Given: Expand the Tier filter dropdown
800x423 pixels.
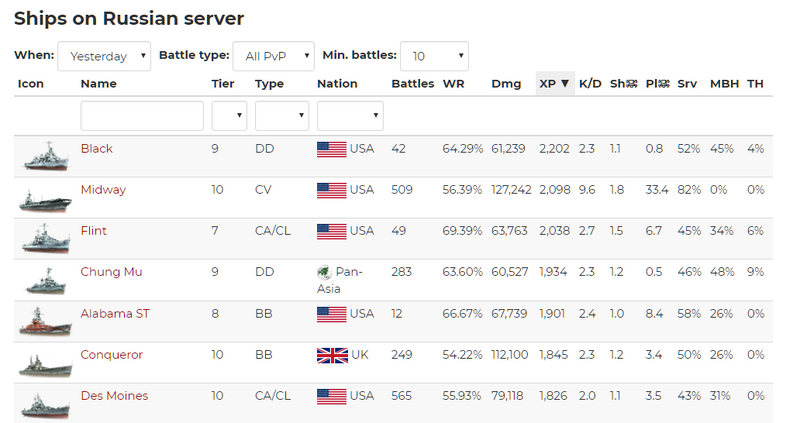Looking at the screenshot, I should tap(229, 116).
